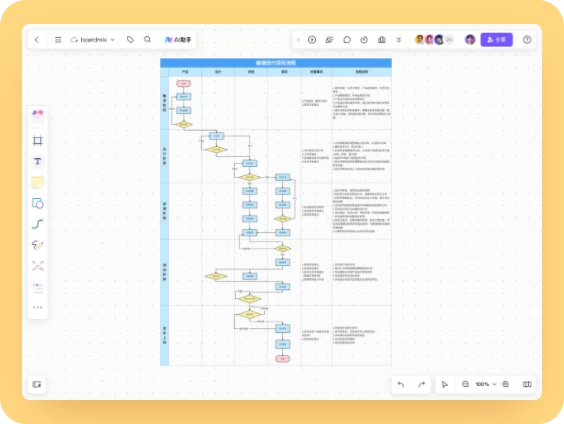Screen dimensions: 564x424
Task: Open the pages panel book icon
Action: point(527,384)
